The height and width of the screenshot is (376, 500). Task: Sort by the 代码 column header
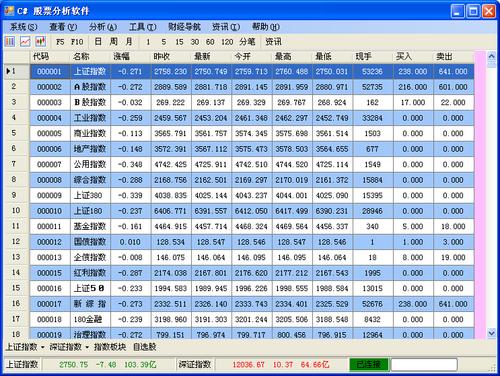(50, 57)
